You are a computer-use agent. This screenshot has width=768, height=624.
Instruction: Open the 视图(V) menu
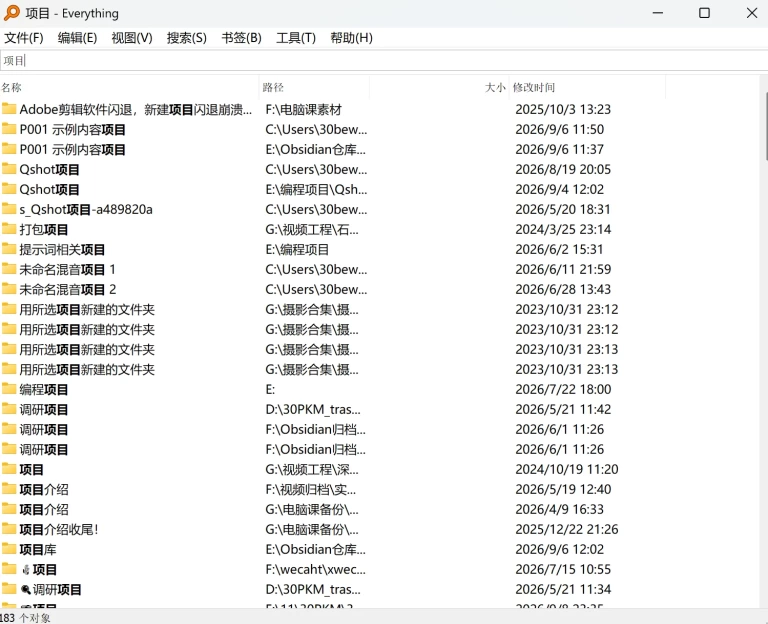(x=132, y=38)
